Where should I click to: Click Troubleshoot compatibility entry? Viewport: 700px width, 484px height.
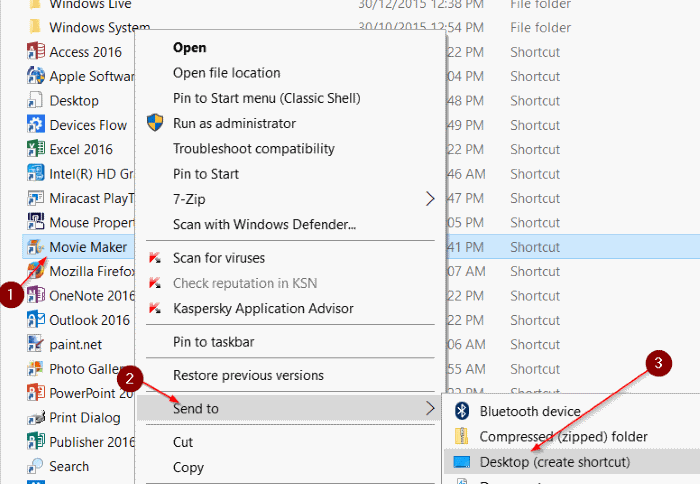(x=253, y=148)
